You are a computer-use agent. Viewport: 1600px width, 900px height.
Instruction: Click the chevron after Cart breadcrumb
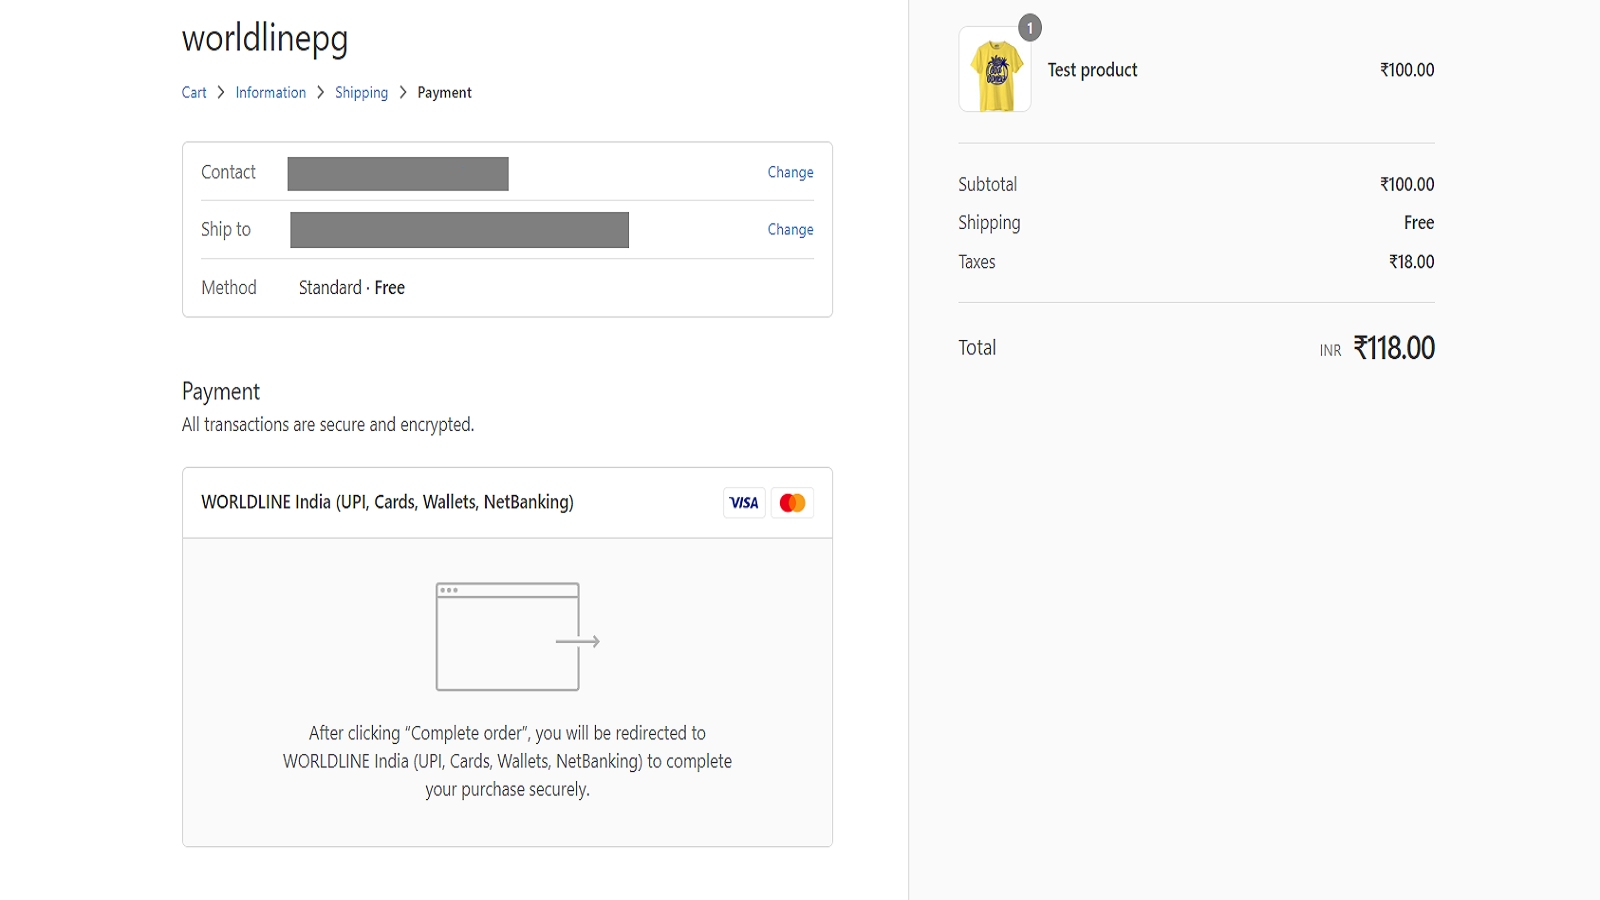221,93
